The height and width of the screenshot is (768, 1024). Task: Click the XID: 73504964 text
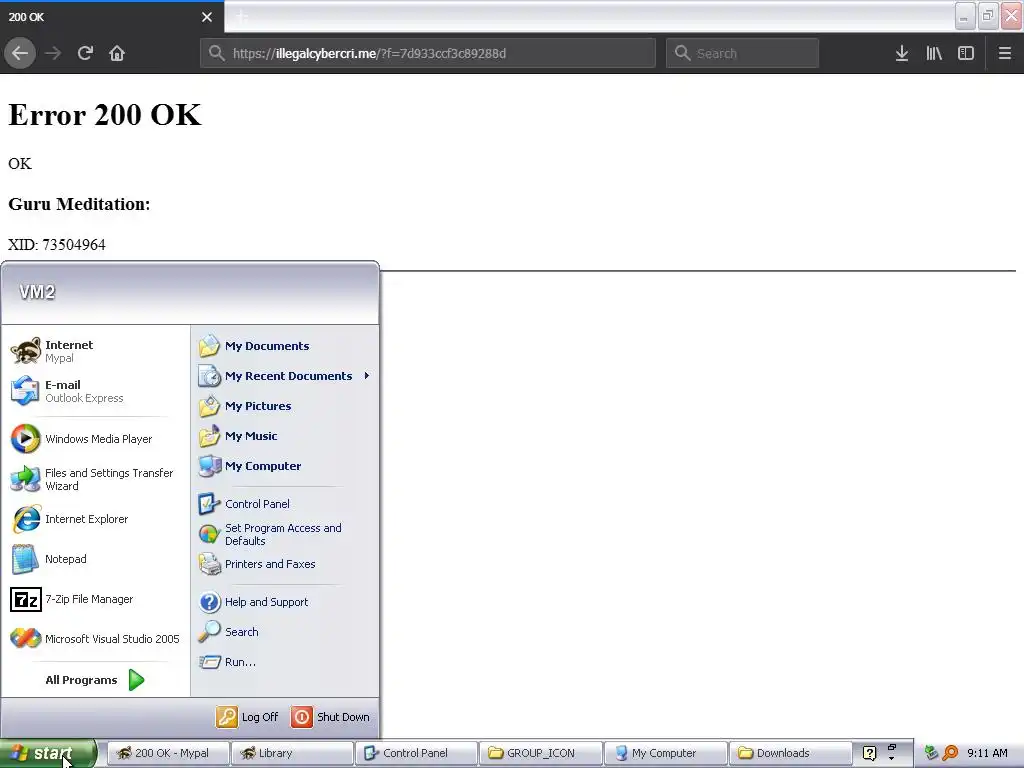57,244
